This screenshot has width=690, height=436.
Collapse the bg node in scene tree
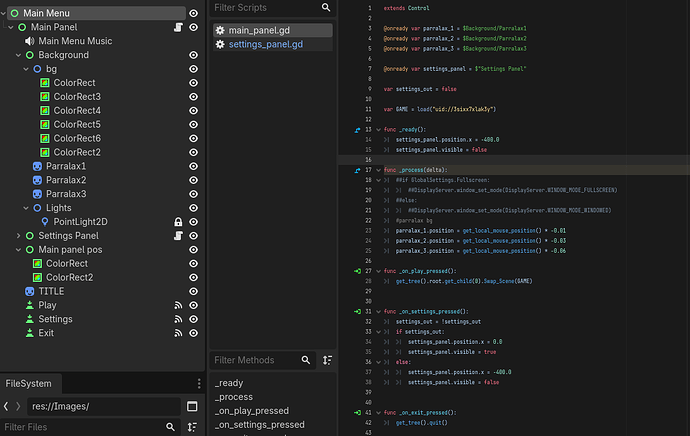26,69
